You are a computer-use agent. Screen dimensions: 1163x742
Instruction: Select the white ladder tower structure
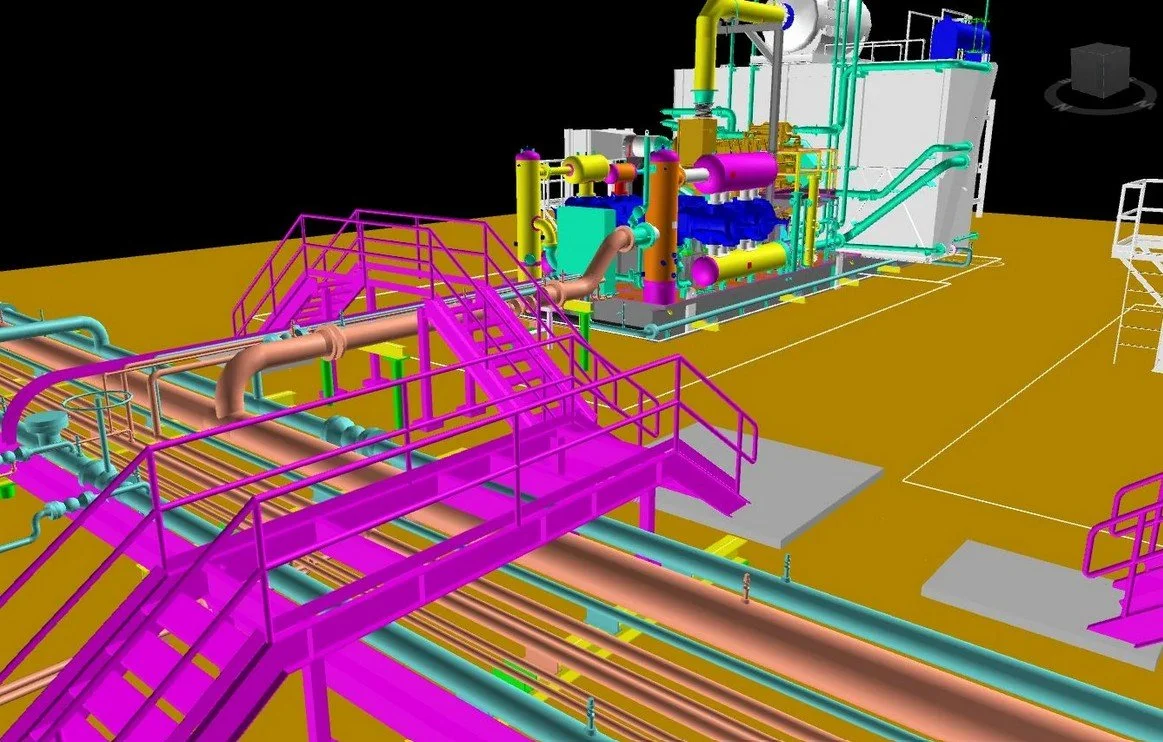click(1139, 275)
